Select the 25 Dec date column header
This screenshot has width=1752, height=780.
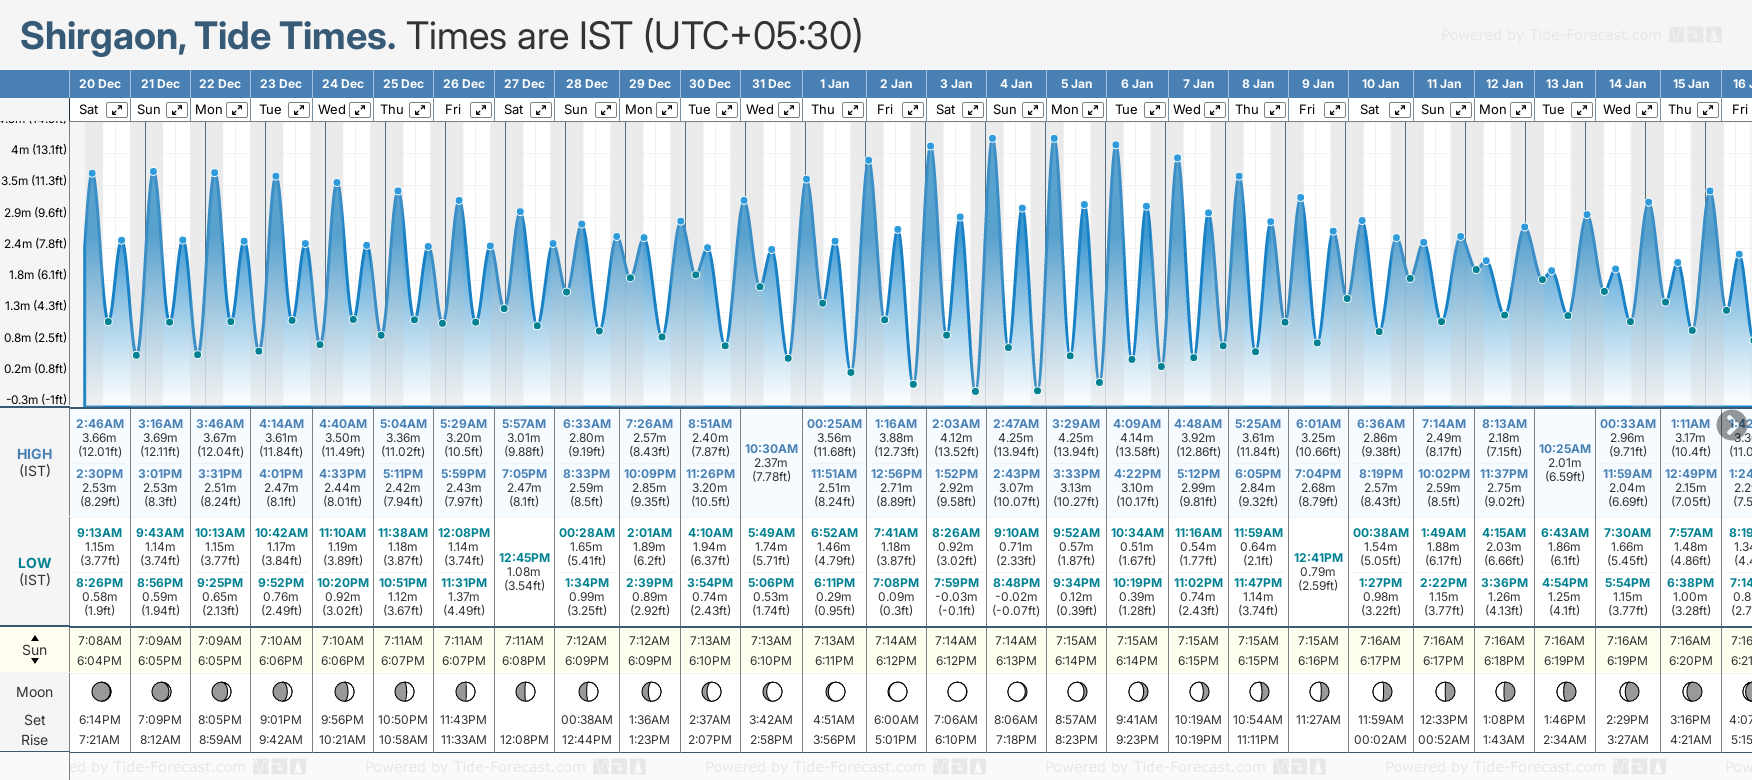click(403, 84)
